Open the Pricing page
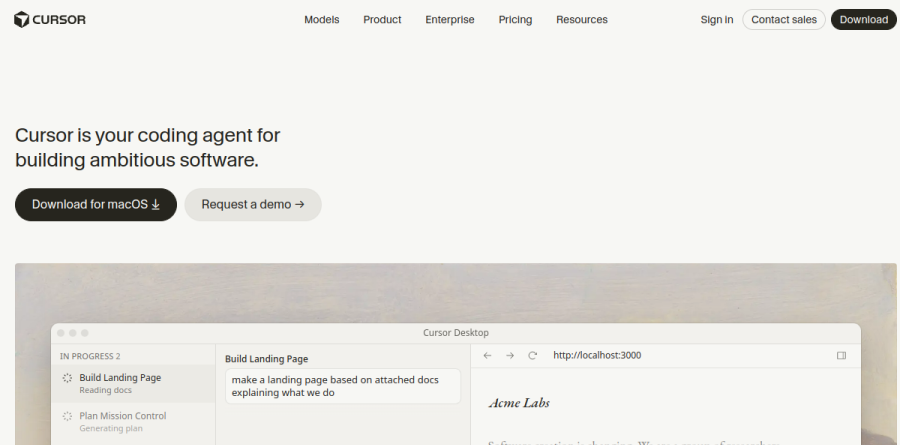 pos(515,20)
